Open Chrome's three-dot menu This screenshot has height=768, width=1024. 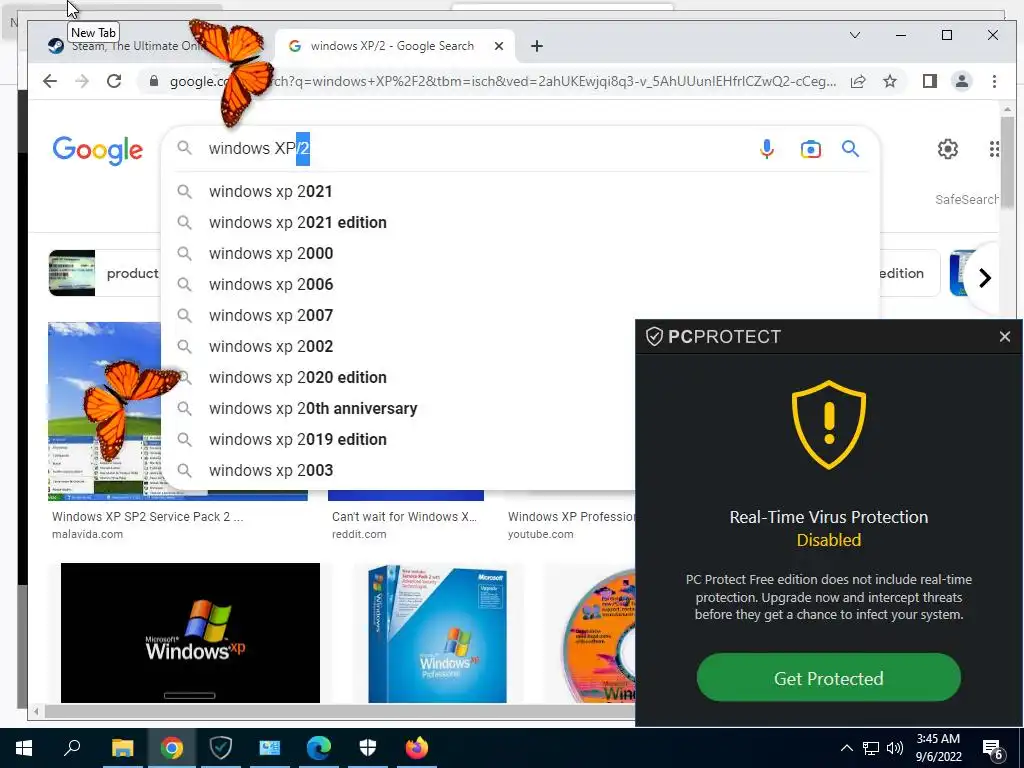(994, 81)
